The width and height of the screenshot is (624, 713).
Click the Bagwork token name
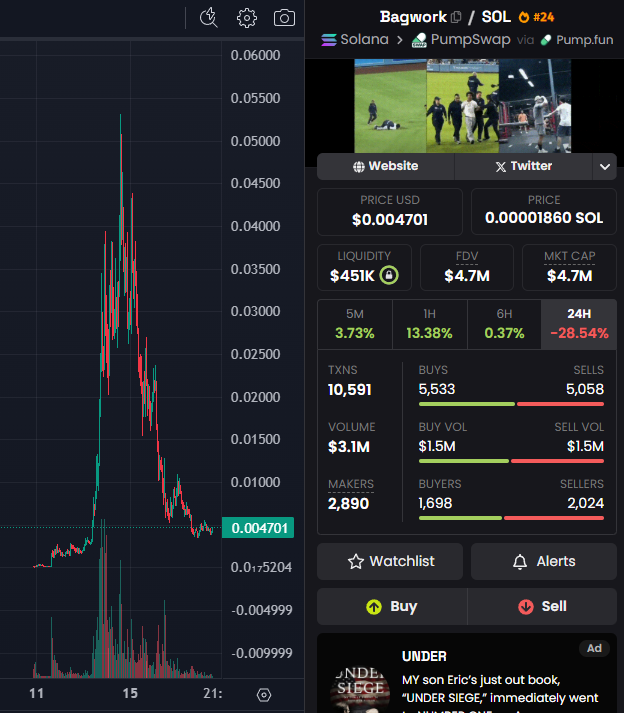pos(413,17)
